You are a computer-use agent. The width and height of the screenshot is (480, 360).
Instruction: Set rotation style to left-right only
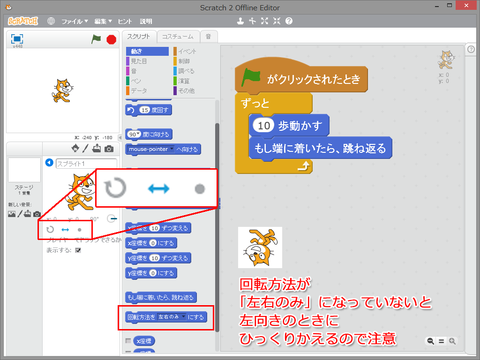65,229
